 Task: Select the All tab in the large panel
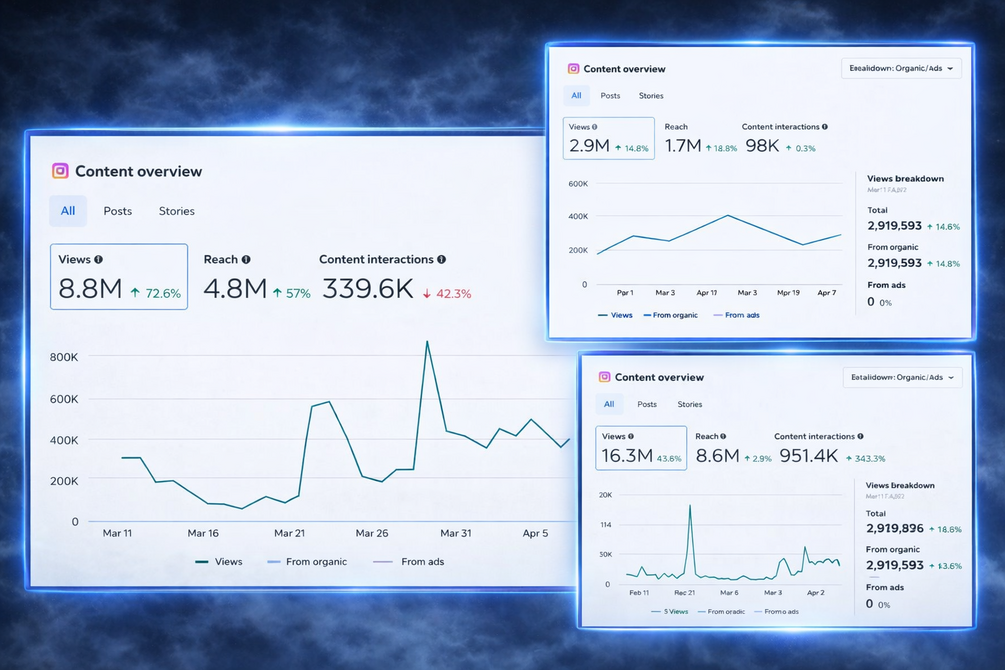pos(68,211)
